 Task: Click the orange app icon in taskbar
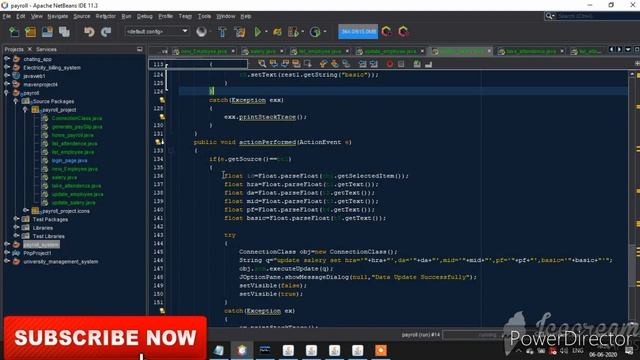coord(380,350)
